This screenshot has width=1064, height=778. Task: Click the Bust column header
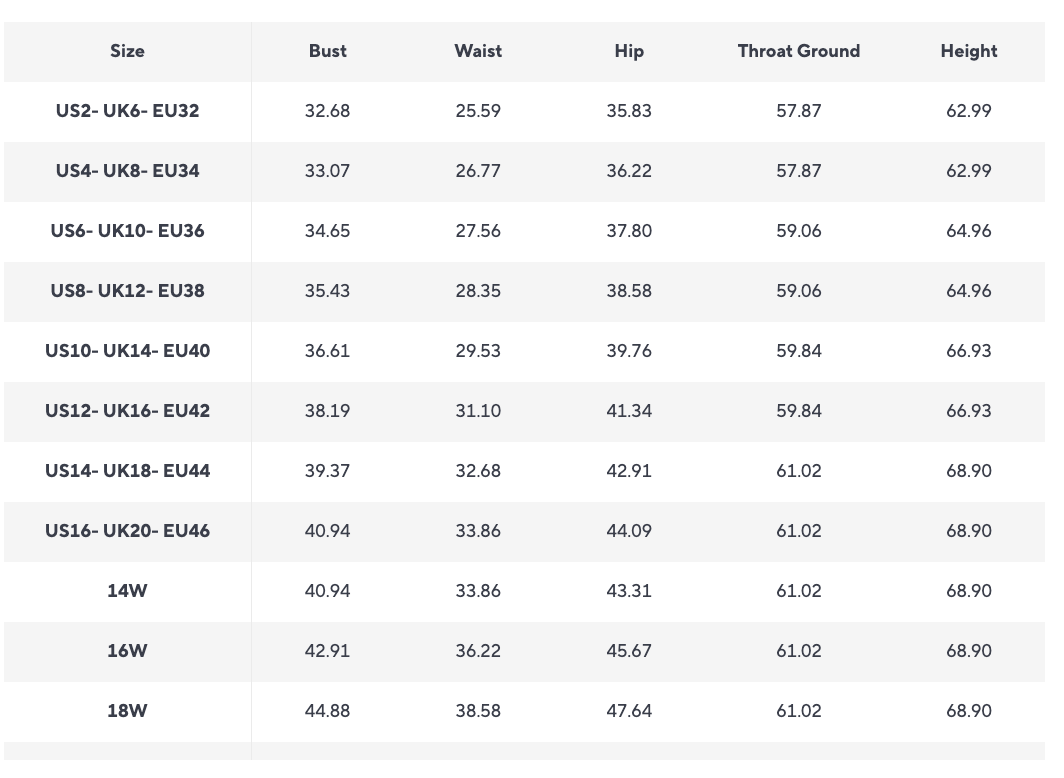(327, 51)
